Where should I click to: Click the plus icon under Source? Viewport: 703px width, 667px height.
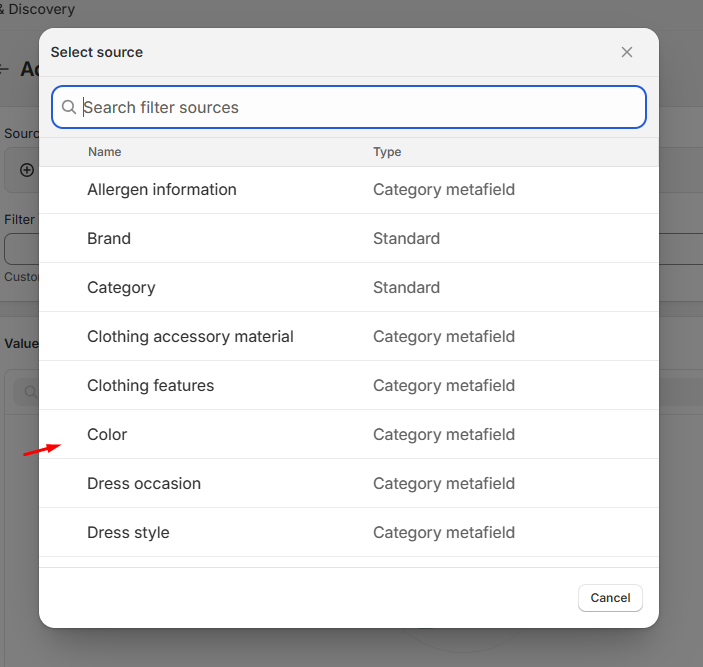27,170
